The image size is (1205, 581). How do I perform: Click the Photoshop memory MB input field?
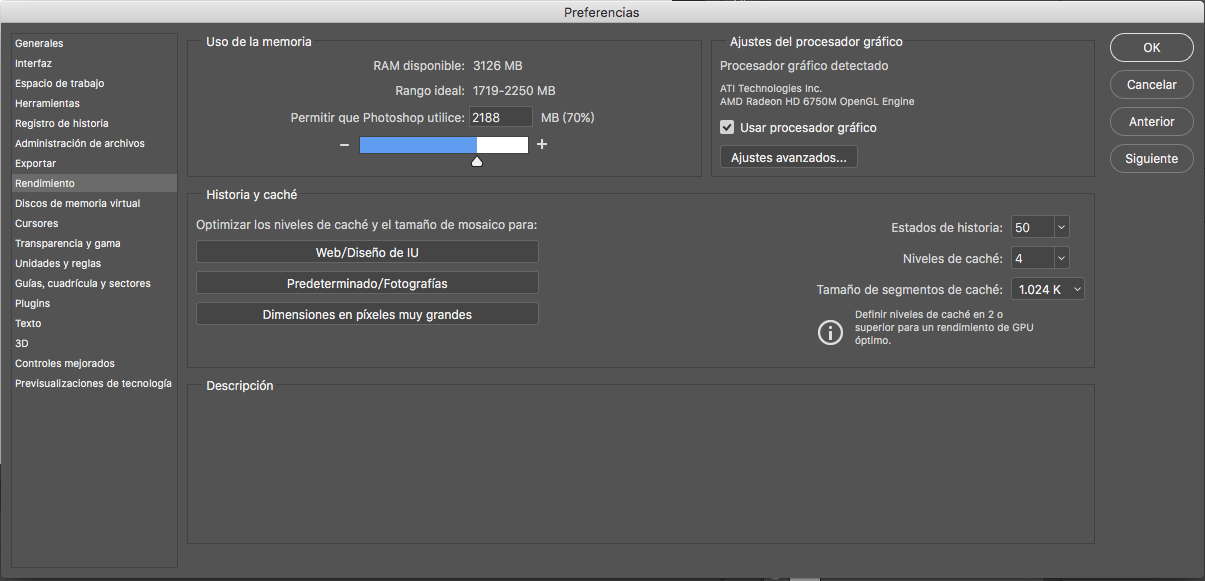[501, 117]
